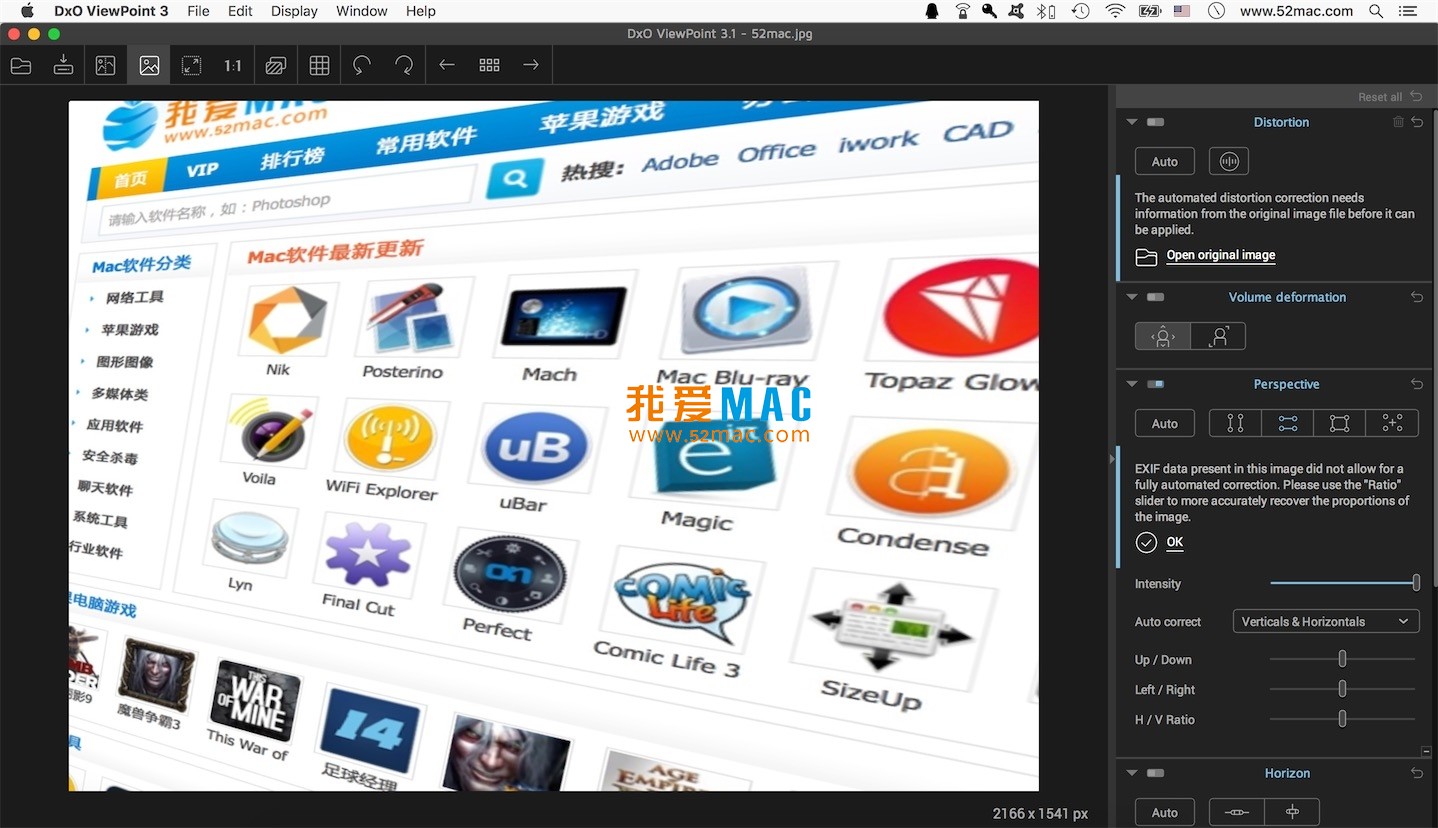Click the Distortion Auto button
This screenshot has height=828, width=1438.
(x=1165, y=161)
